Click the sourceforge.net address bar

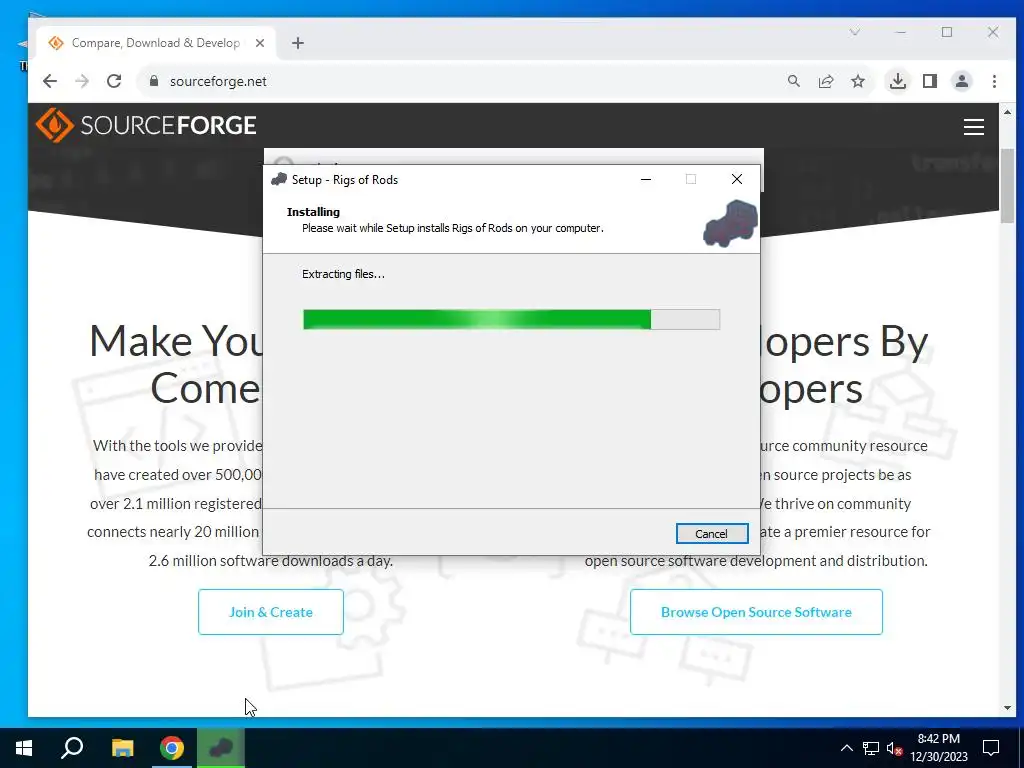(457, 81)
